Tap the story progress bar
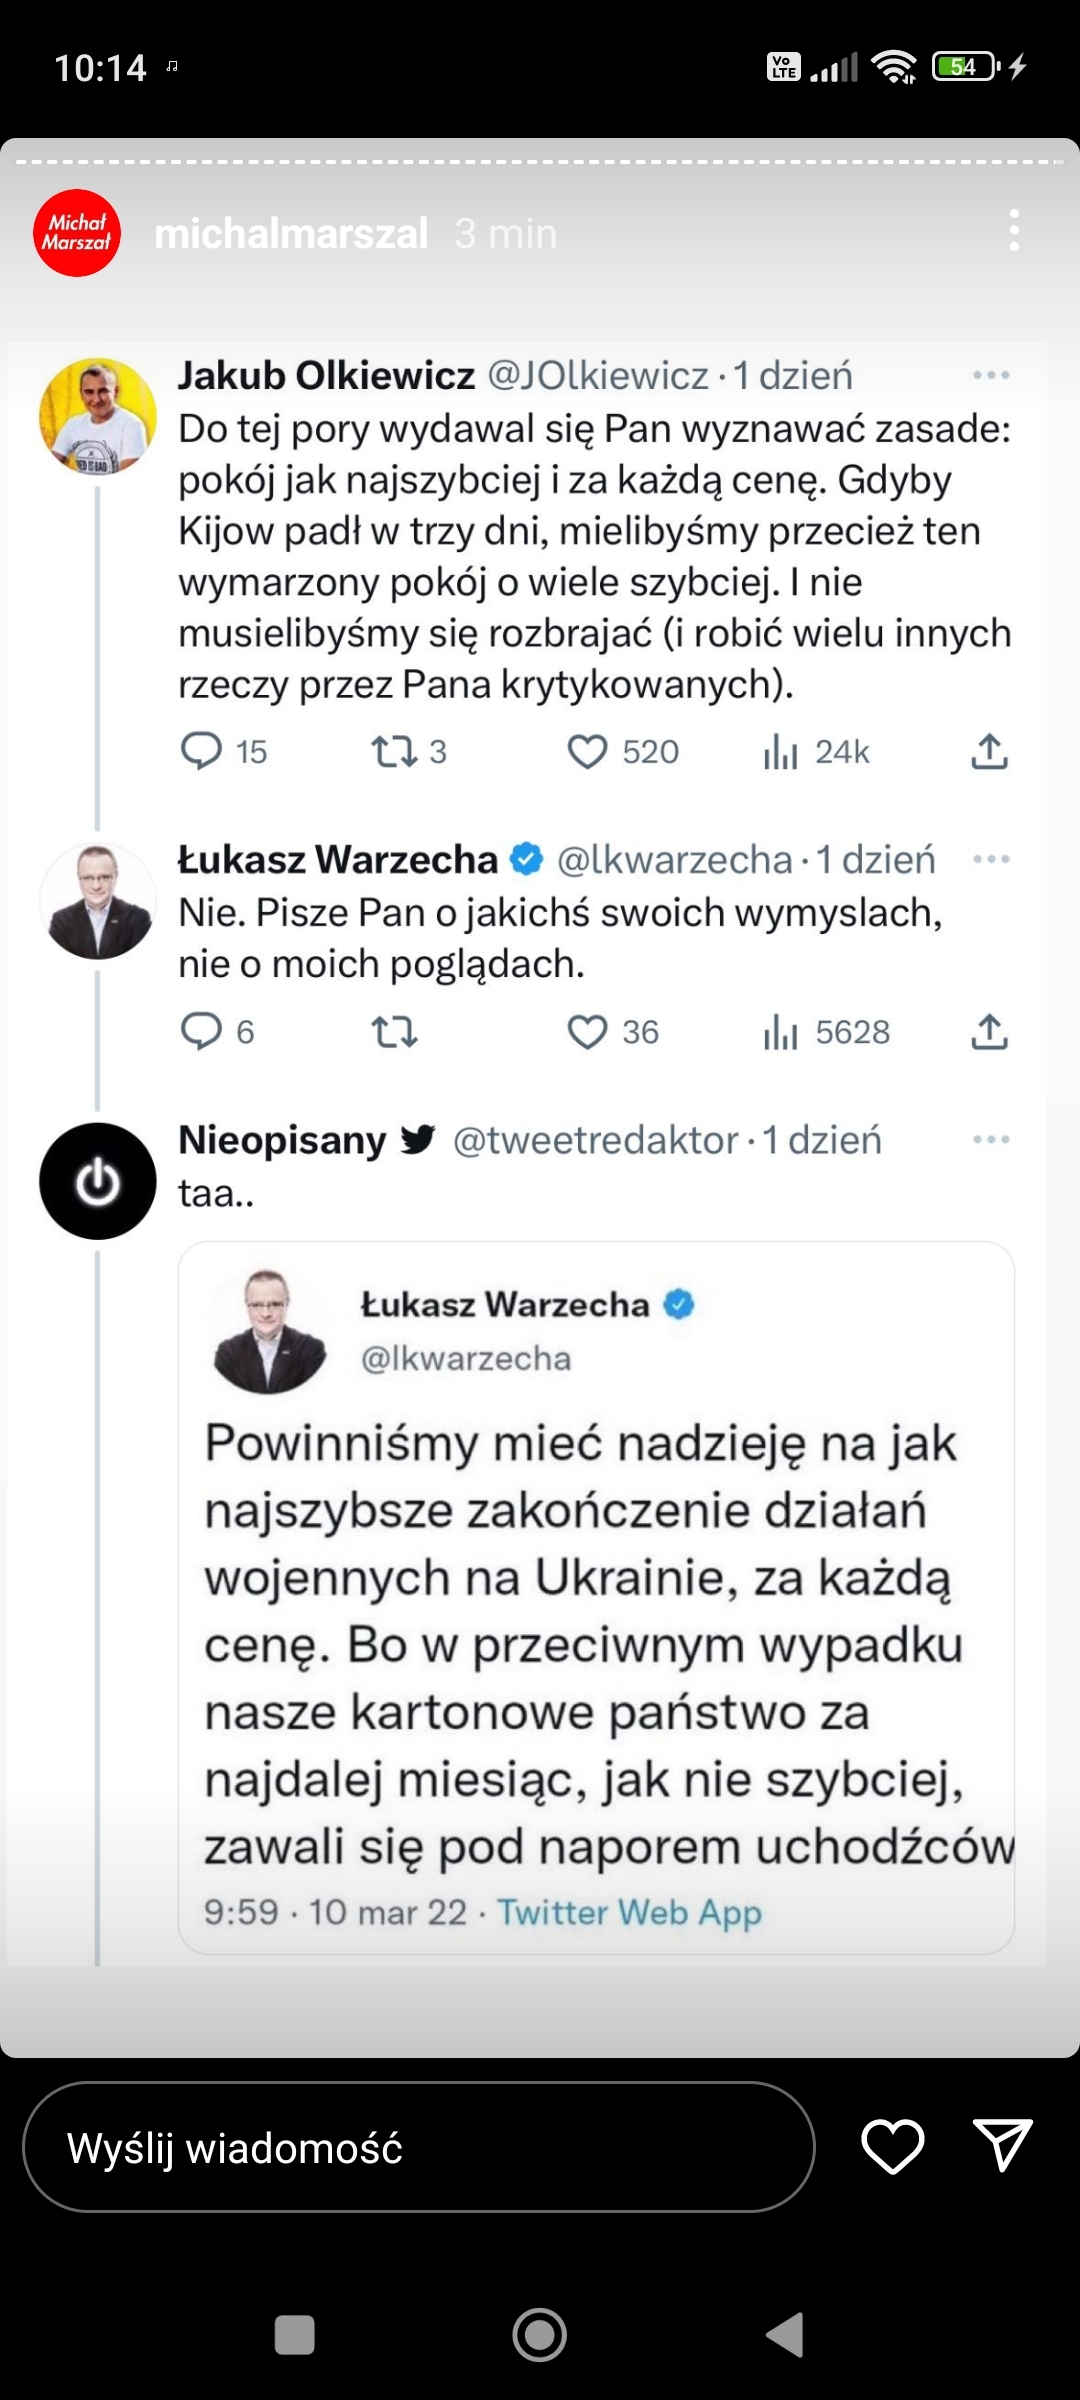Image resolution: width=1080 pixels, height=2400 pixels. point(540,162)
